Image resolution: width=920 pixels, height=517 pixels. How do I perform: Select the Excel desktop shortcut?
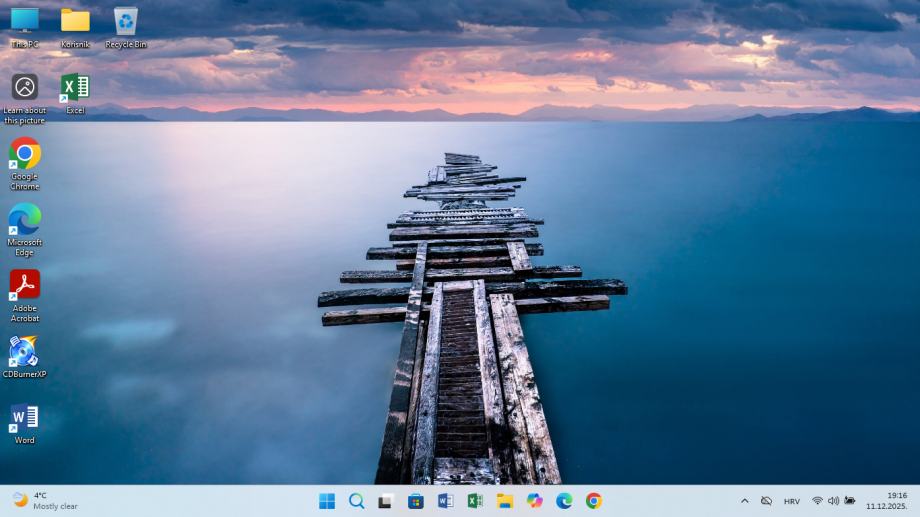click(75, 94)
